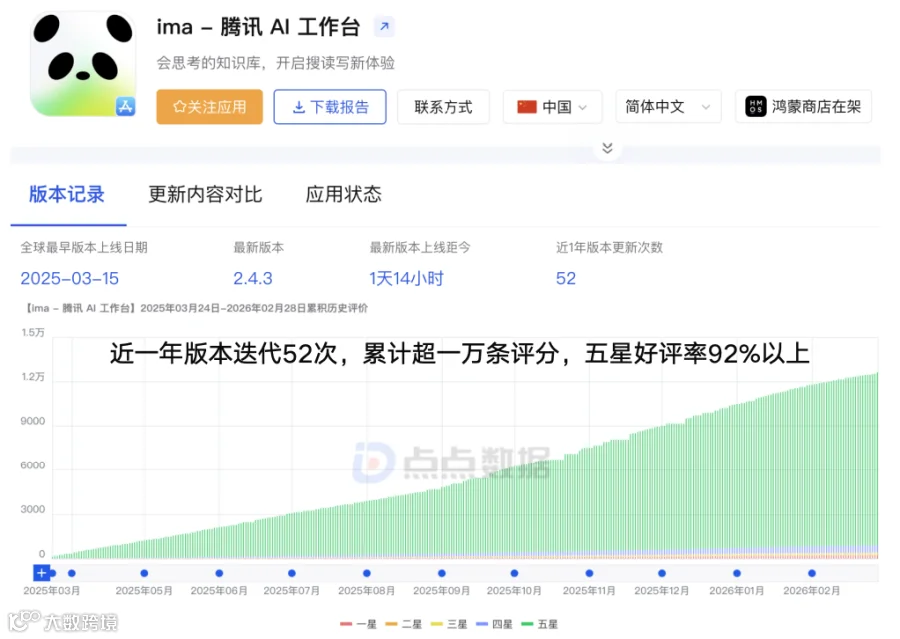The width and height of the screenshot is (900, 639).
Task: Click the update count 52
Action: pyautogui.click(x=565, y=278)
